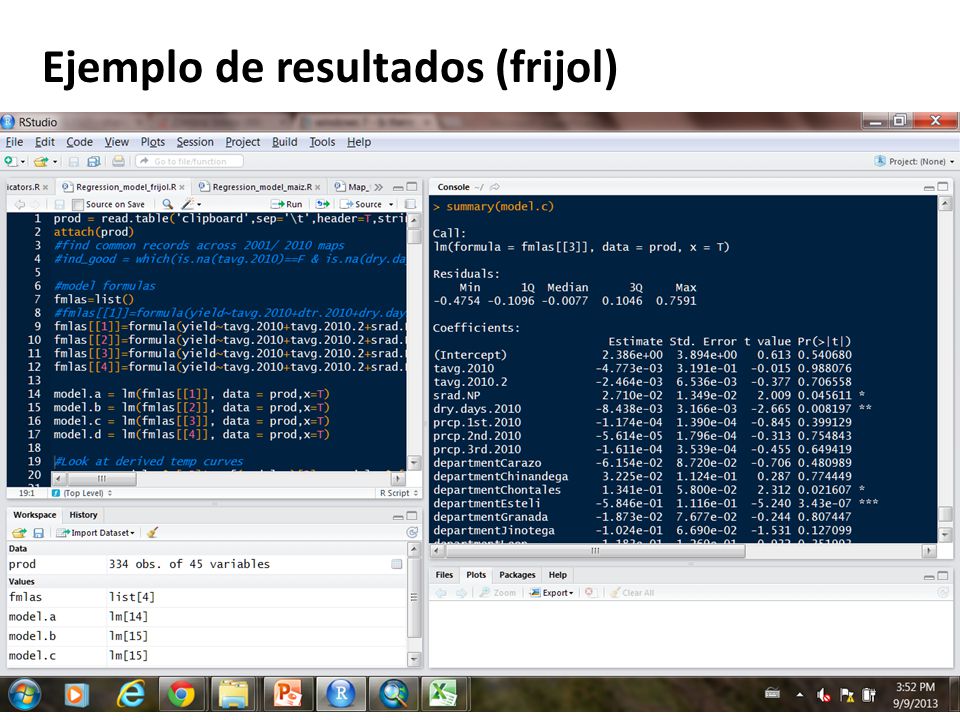Show more editor tabs chevron
Screen dimensions: 960x720
(x=378, y=187)
